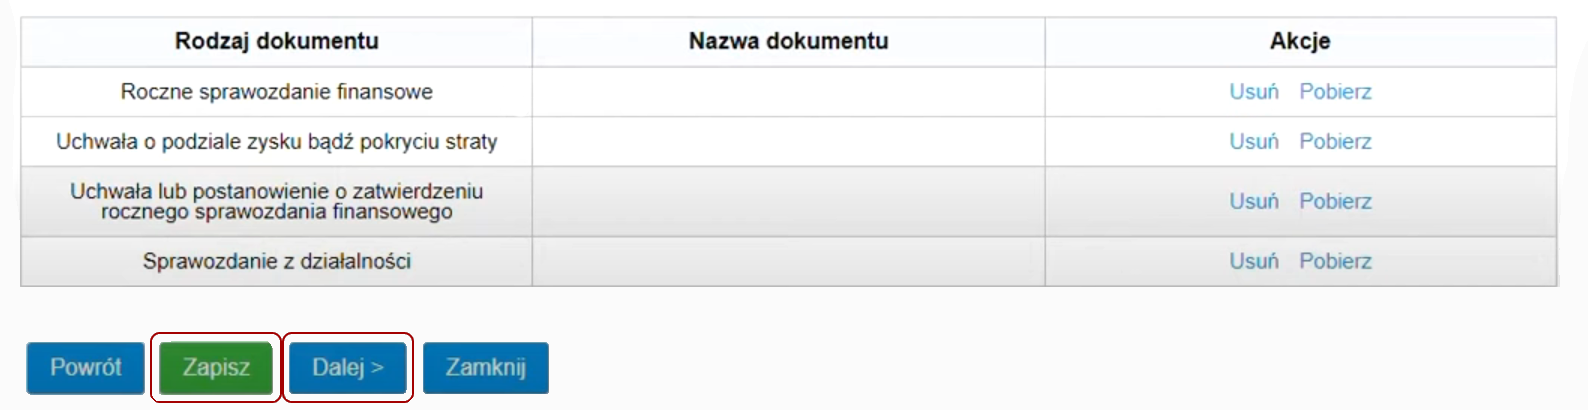Click the green Zapisz button
This screenshot has width=1588, height=410.
(x=216, y=368)
